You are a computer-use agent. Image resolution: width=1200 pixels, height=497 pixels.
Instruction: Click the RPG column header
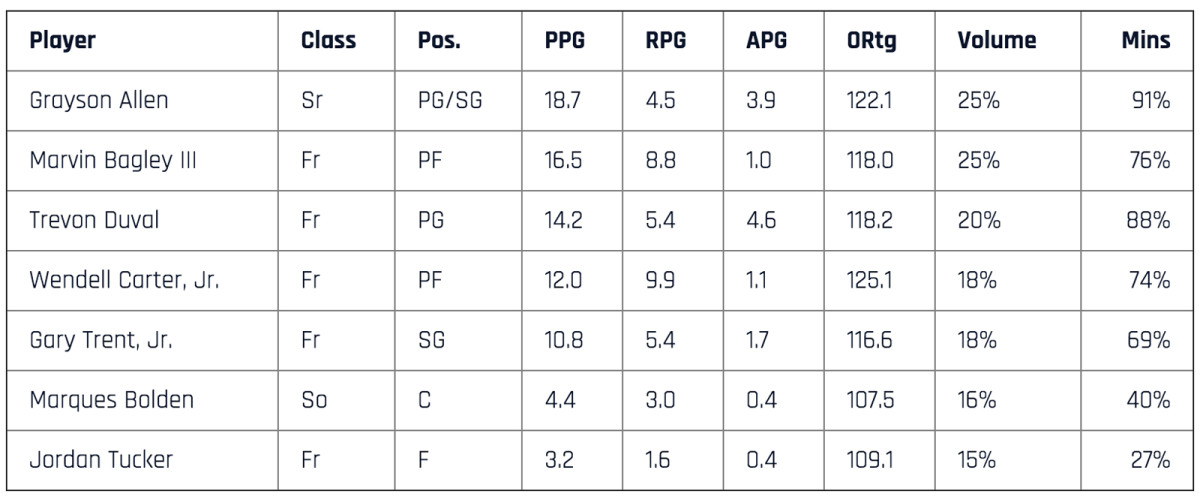[x=665, y=43]
